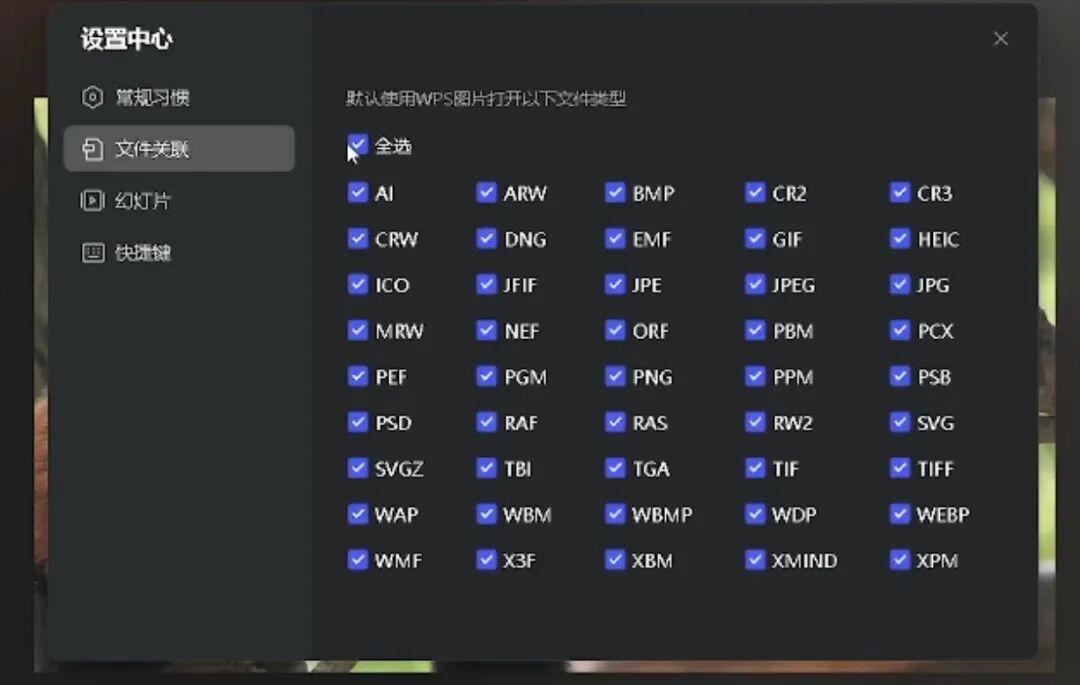The image size is (1080, 685).
Task: Click the 幻灯片 slideshow play icon
Action: [x=92, y=201]
